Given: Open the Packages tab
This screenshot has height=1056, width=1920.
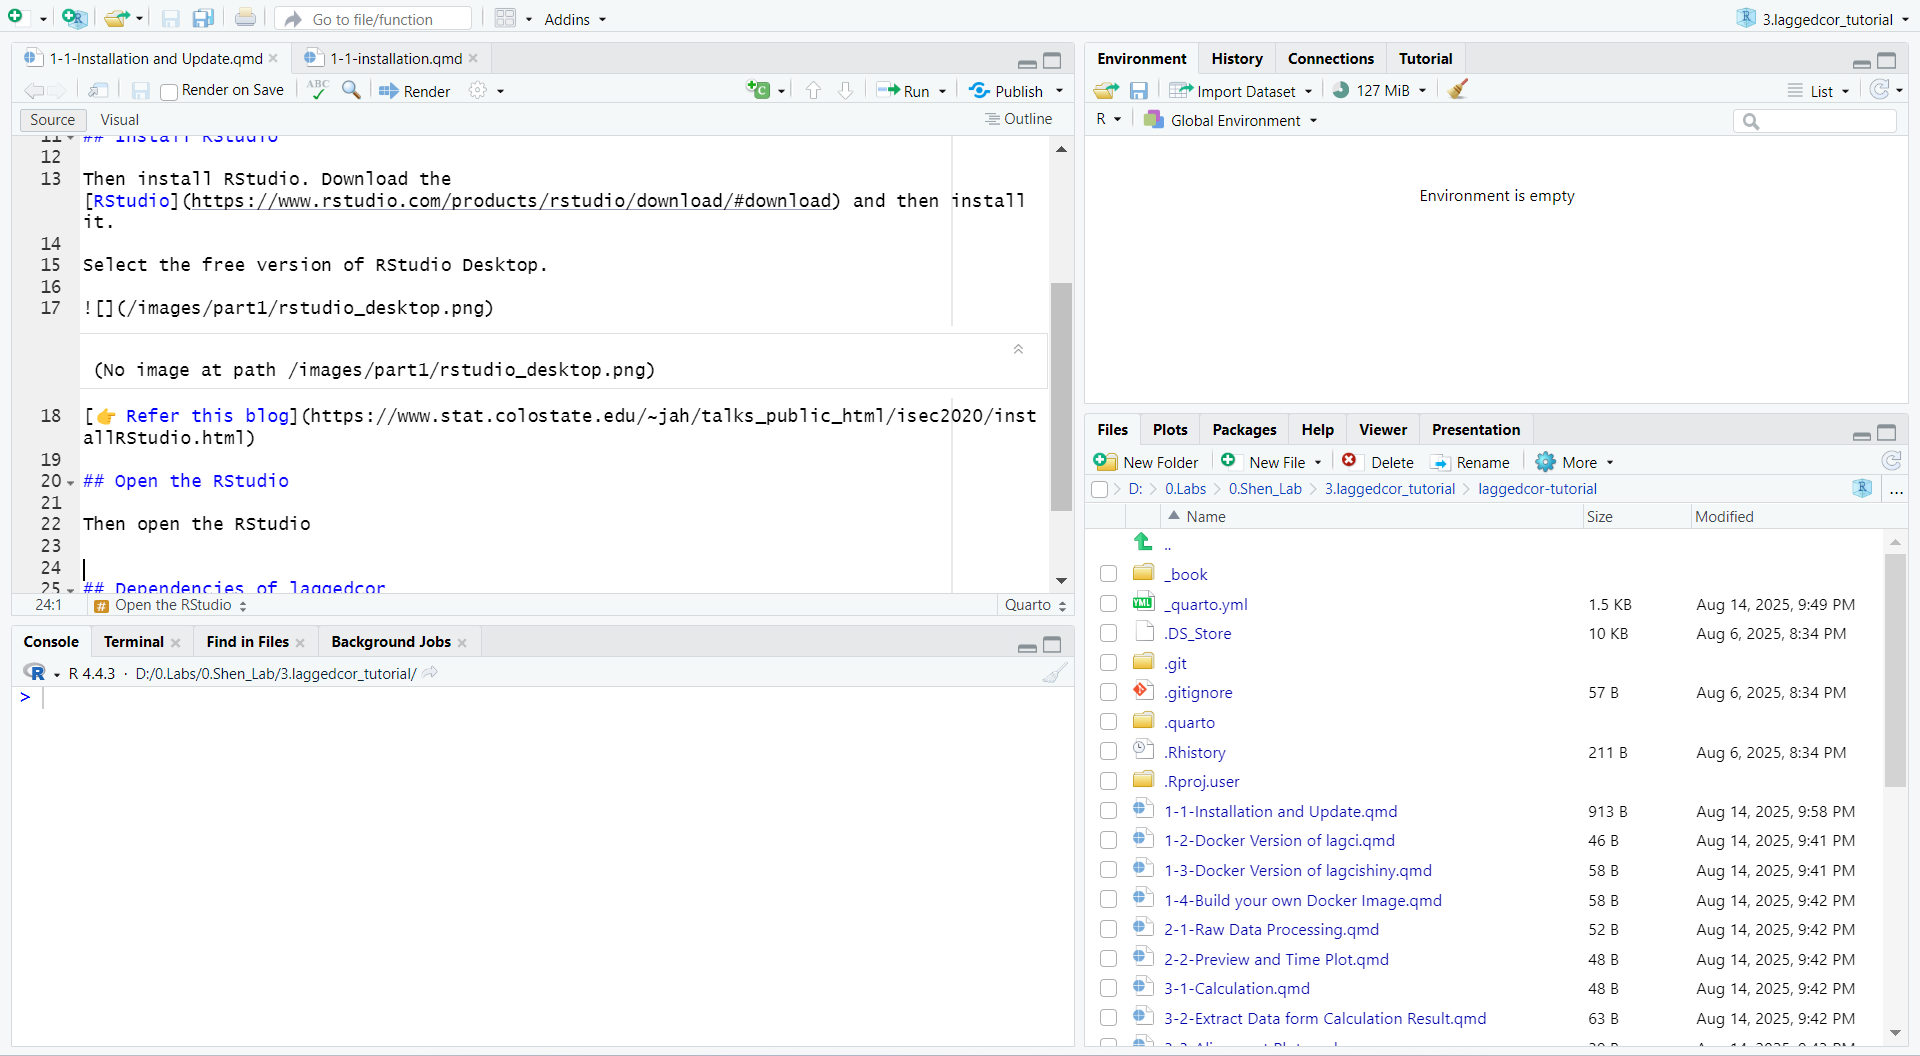Looking at the screenshot, I should click(x=1243, y=430).
